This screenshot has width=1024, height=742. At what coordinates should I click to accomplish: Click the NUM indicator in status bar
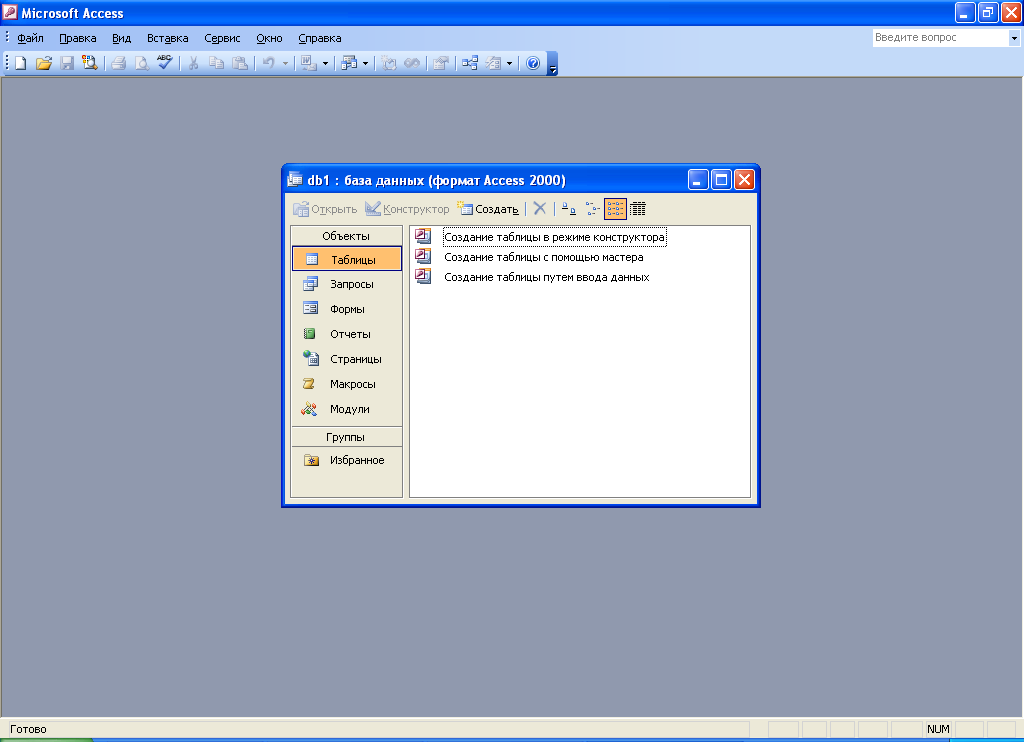point(938,729)
